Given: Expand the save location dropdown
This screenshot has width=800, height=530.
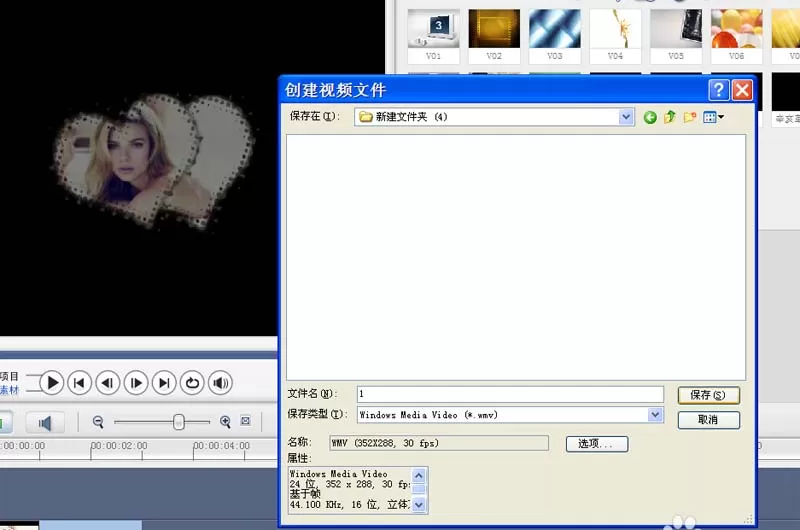Looking at the screenshot, I should (626, 117).
